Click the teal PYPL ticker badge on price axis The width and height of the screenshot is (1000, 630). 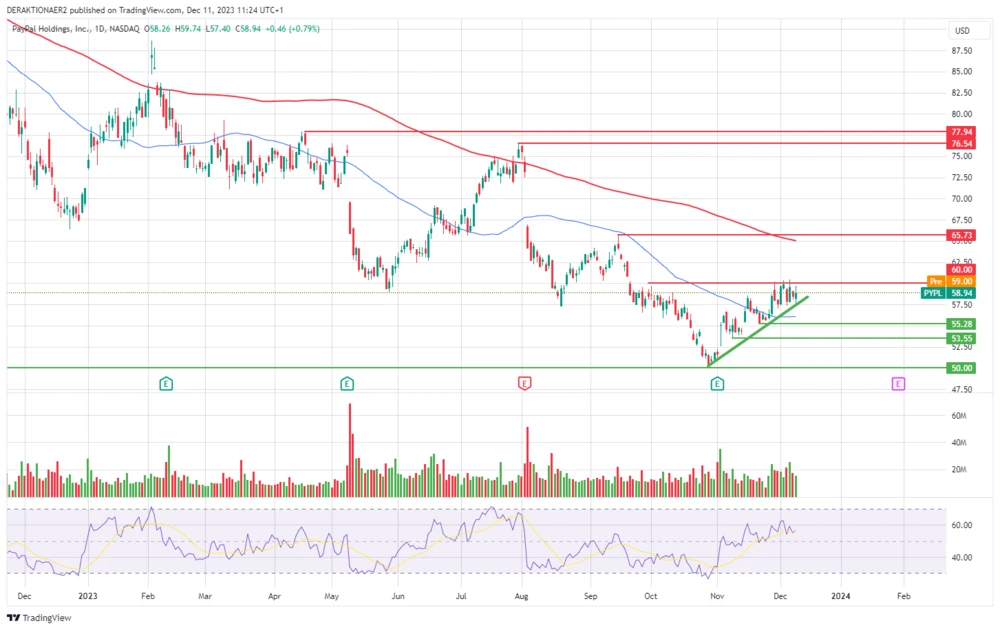point(931,293)
